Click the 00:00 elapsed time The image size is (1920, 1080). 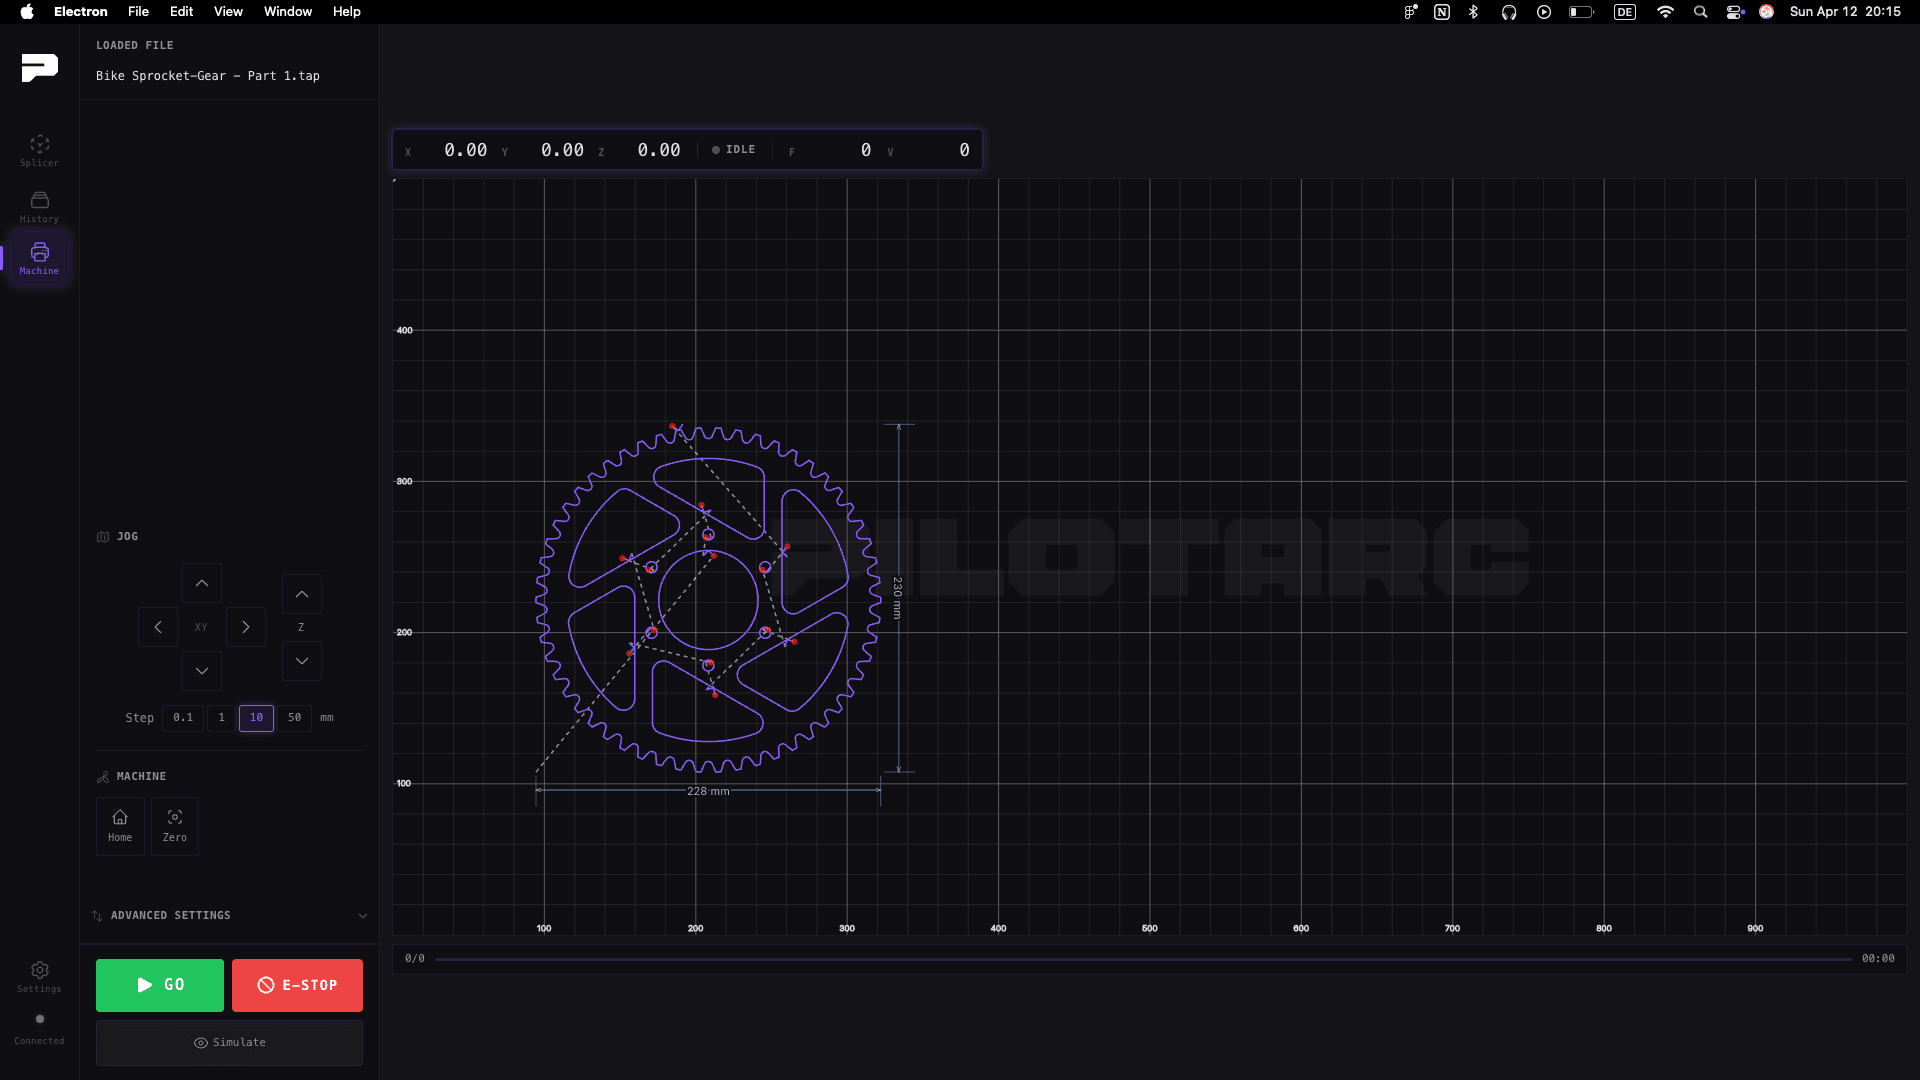tap(1878, 959)
